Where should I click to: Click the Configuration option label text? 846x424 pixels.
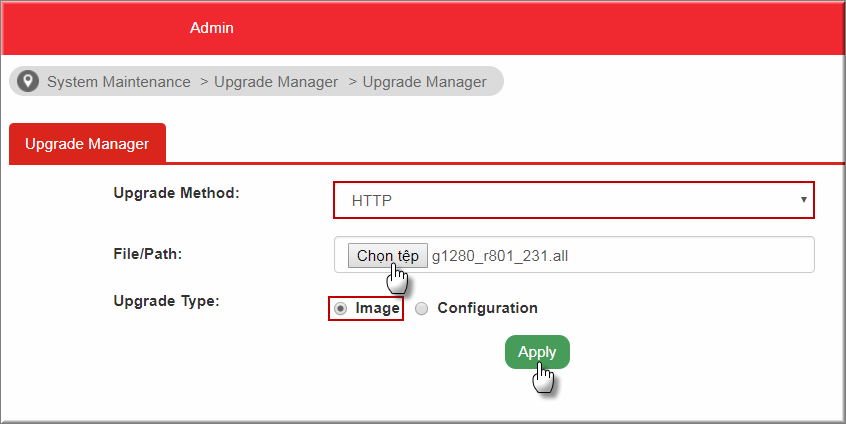487,308
